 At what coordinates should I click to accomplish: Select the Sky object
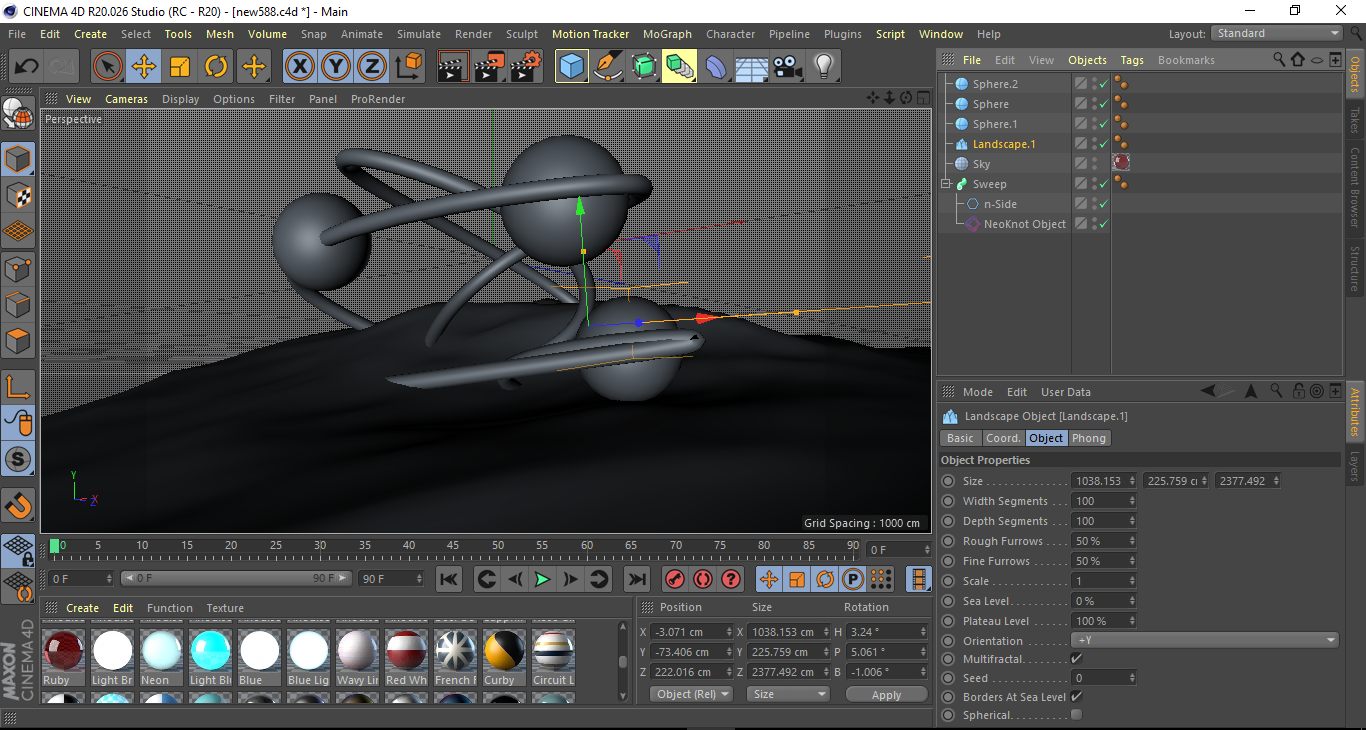click(981, 164)
